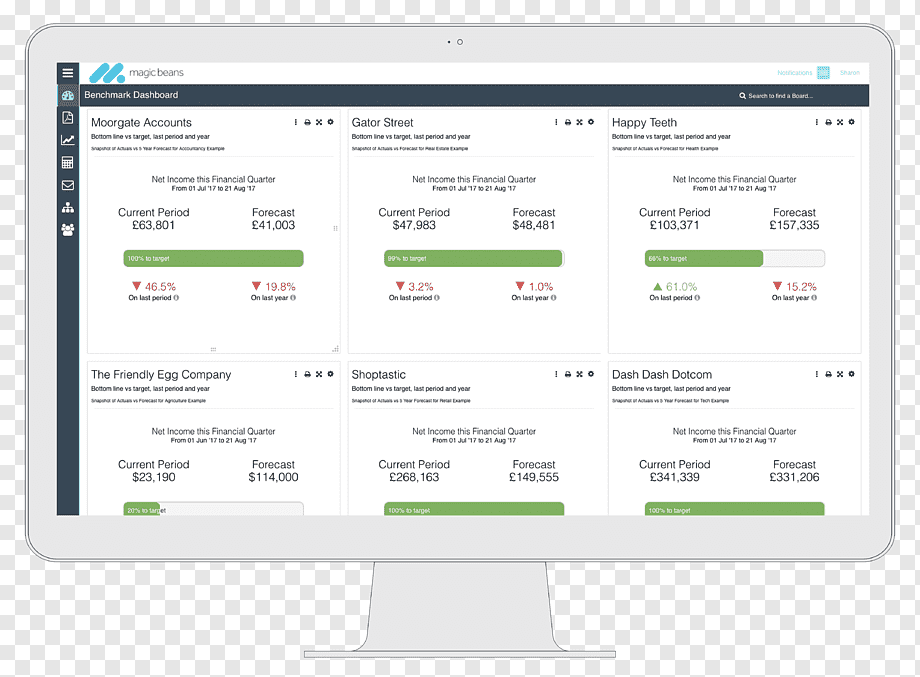Click the magic beans logo
The width and height of the screenshot is (920, 677).
(x=136, y=73)
